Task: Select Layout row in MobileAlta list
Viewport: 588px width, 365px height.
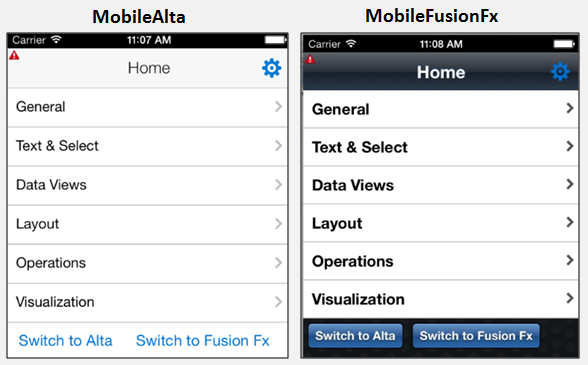Action: pyautogui.click(x=147, y=224)
